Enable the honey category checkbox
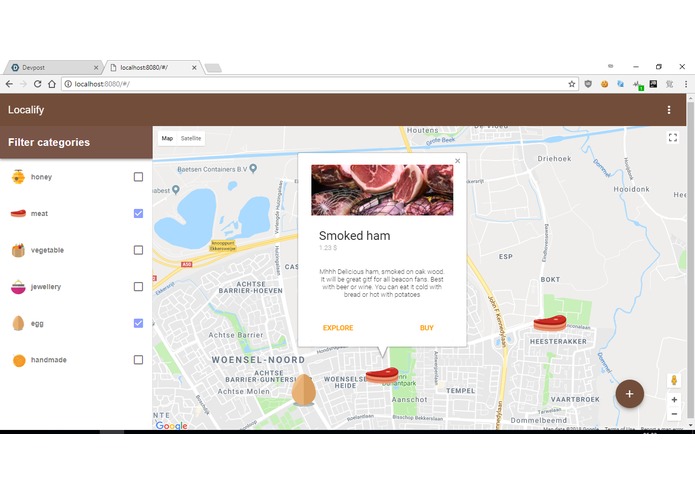The height and width of the screenshot is (494, 695). pyautogui.click(x=138, y=177)
